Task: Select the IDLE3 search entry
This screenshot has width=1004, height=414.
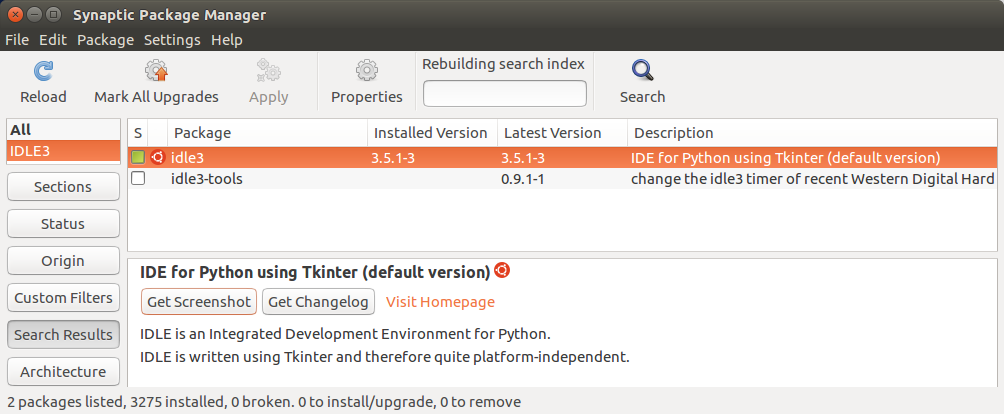Action: click(x=63, y=151)
